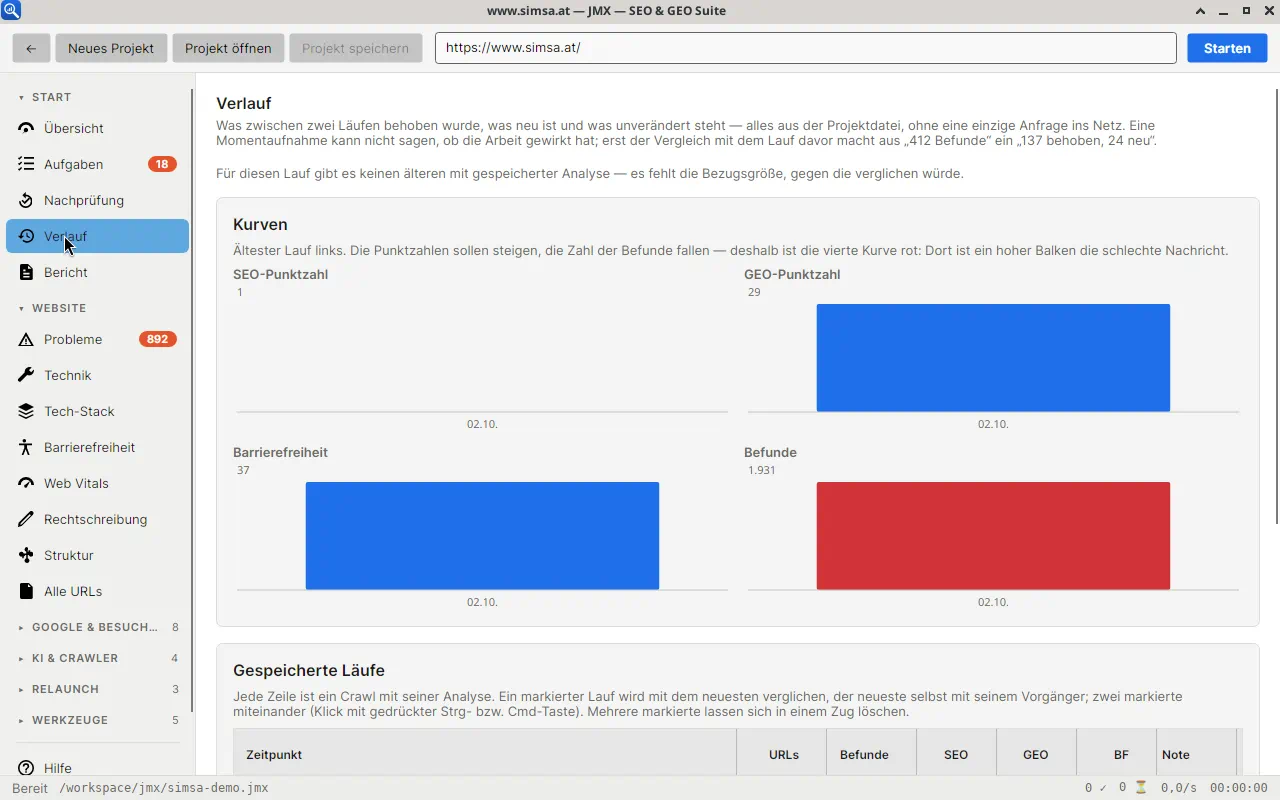Click the Barrierefreiheit accessibility icon
1280x800 pixels.
click(26, 447)
